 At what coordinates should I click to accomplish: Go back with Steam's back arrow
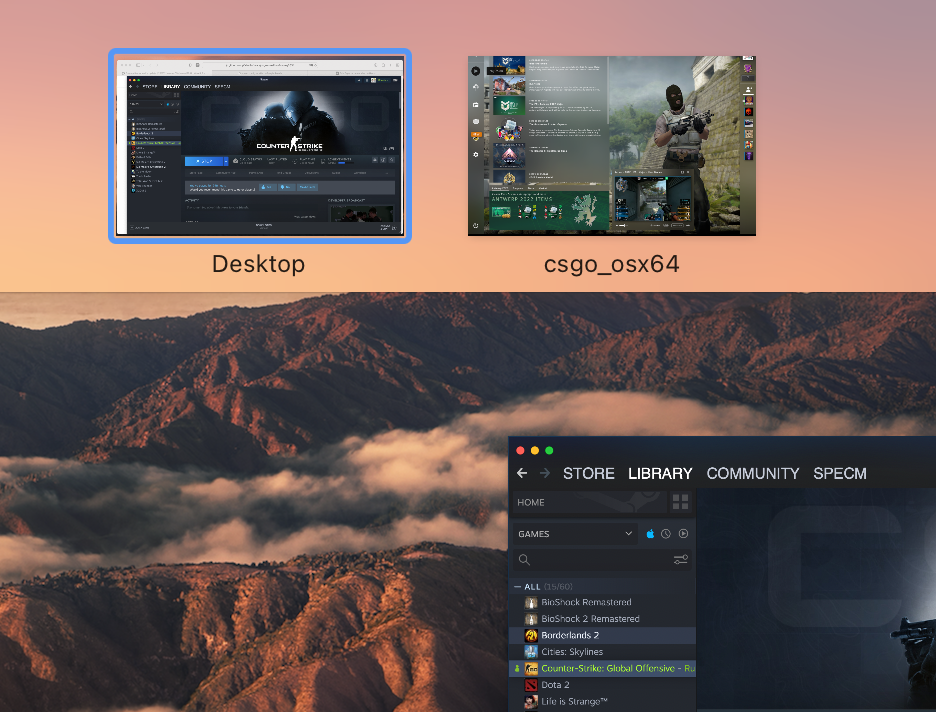coord(522,473)
